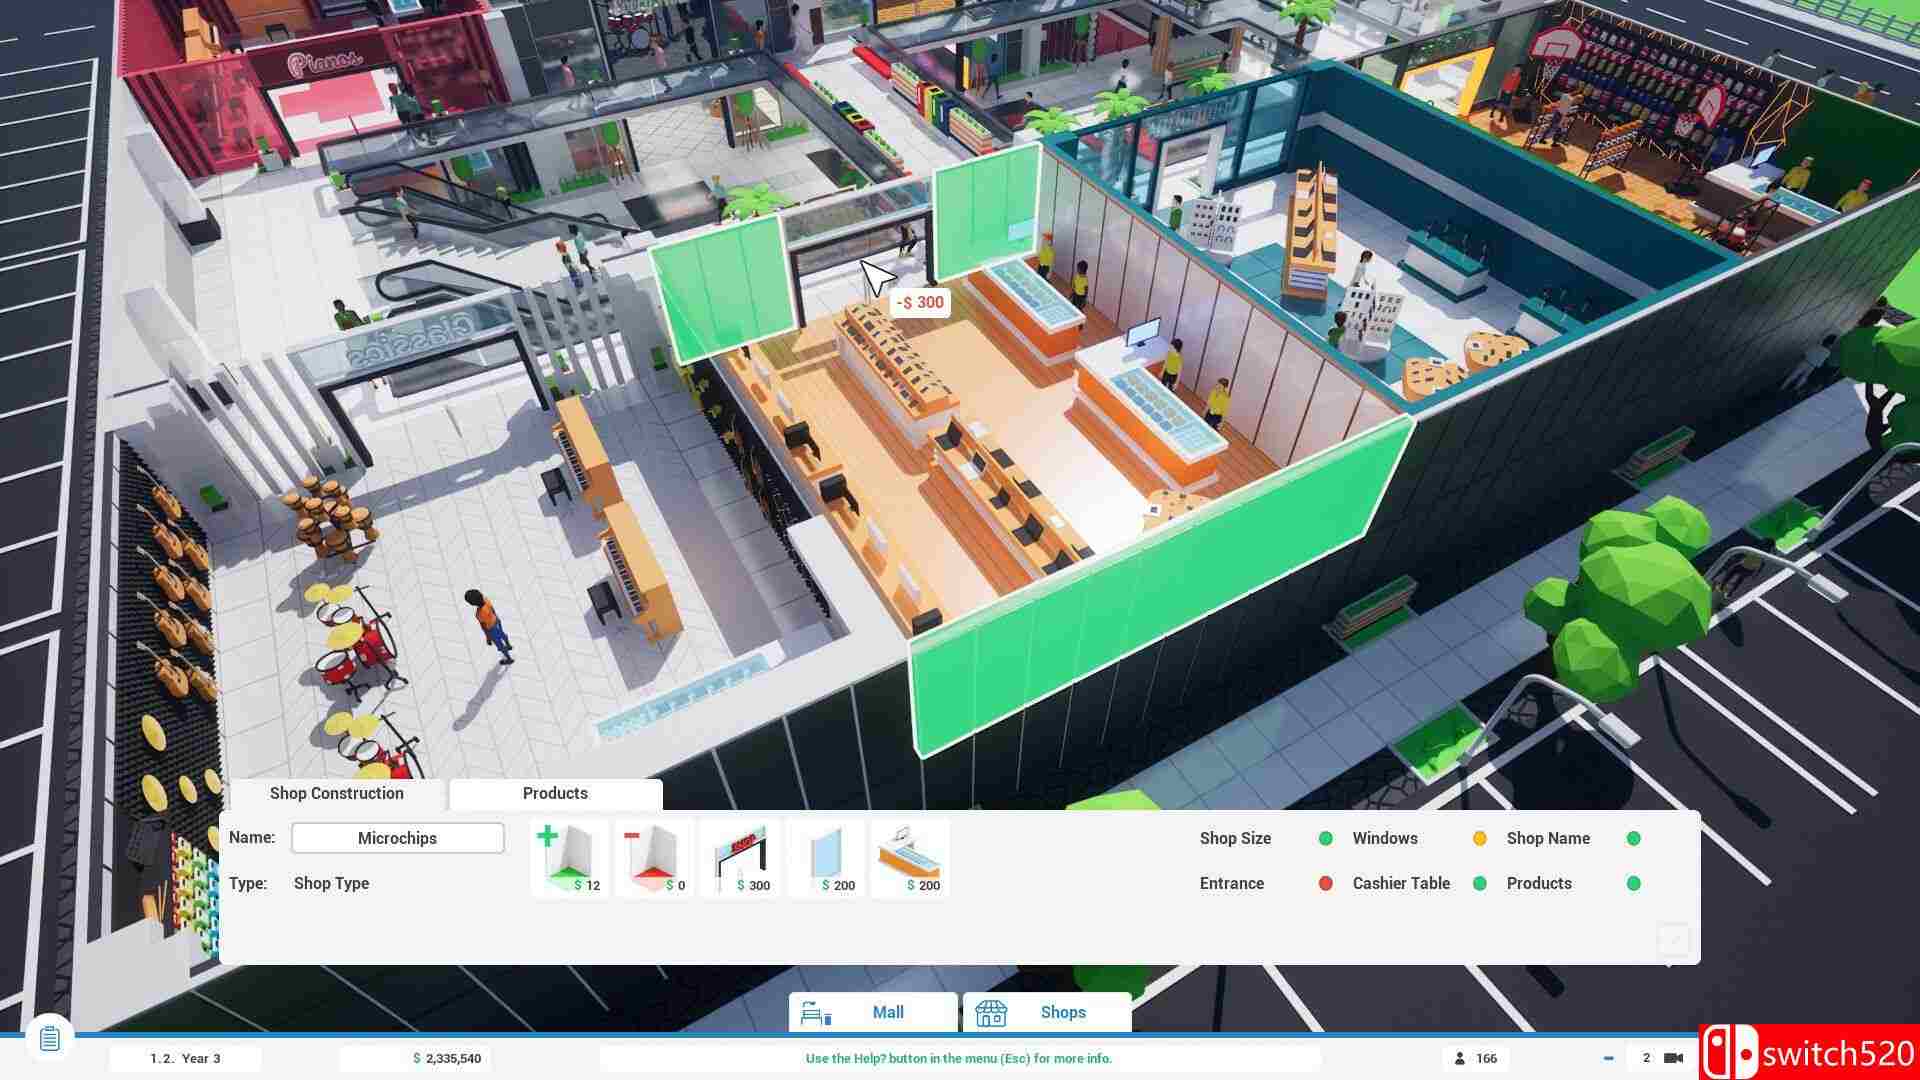Click the visitor count person icon
This screenshot has width=1920, height=1080.
coord(1459,1058)
